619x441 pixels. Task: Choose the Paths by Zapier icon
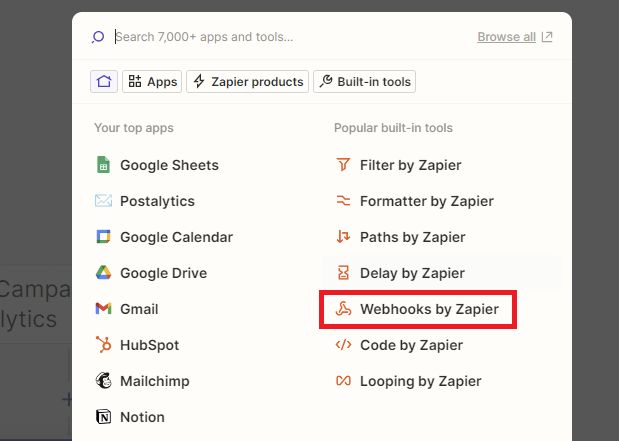[343, 236]
